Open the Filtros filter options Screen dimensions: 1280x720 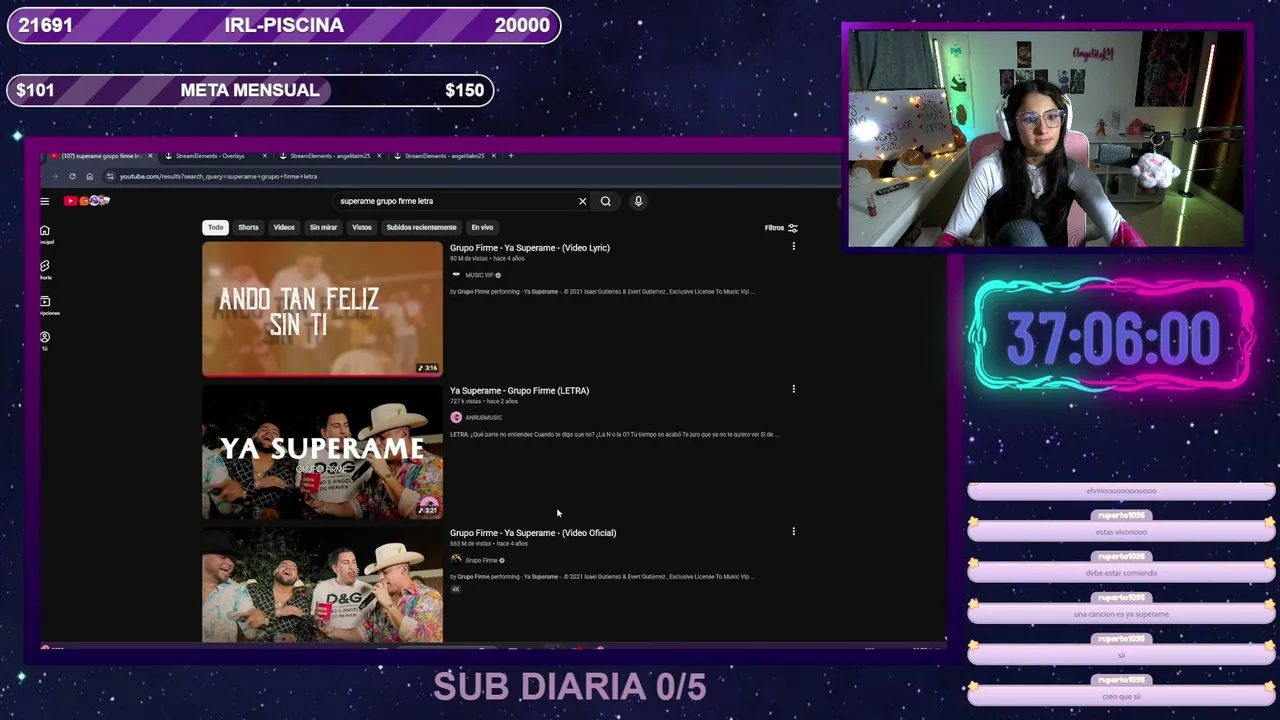[x=781, y=228]
